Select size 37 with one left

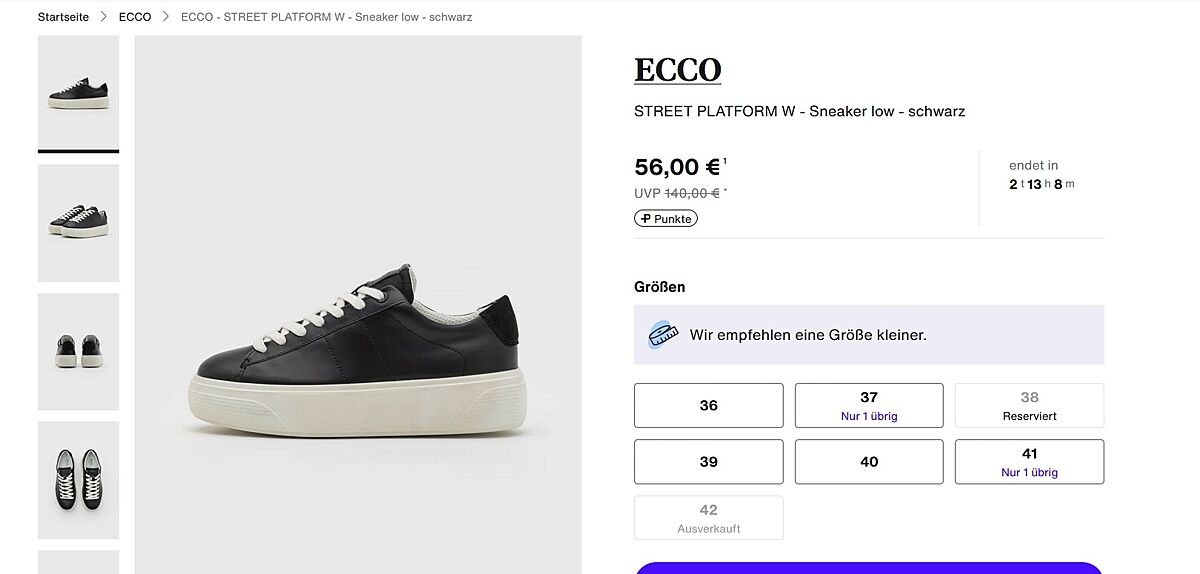pyautogui.click(x=869, y=405)
